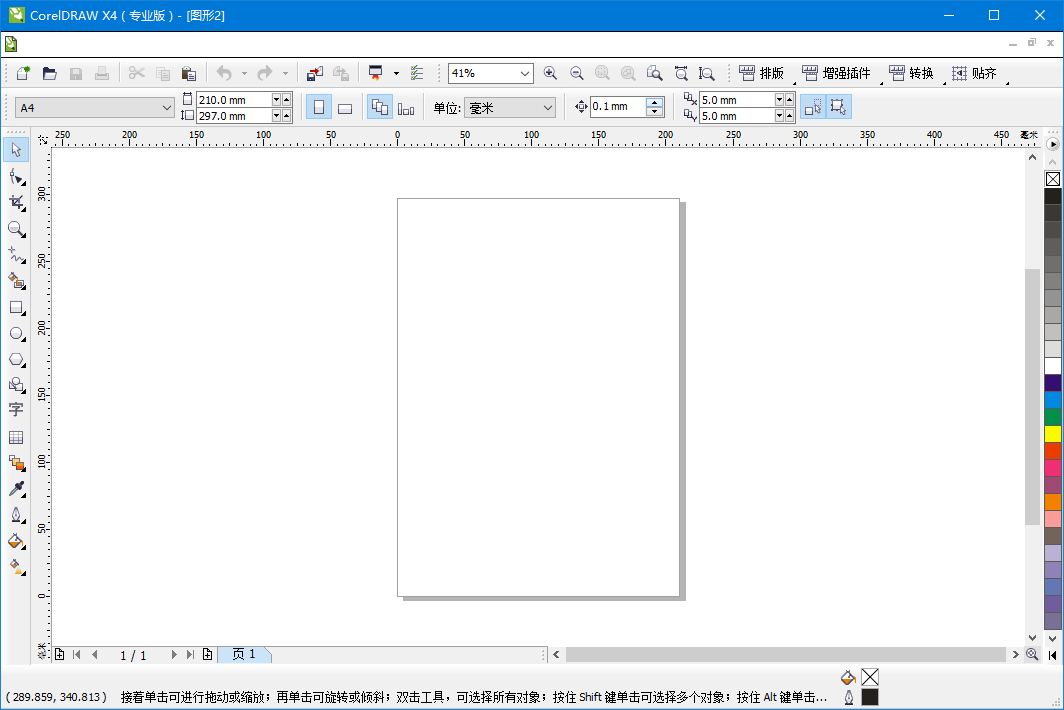The height and width of the screenshot is (710, 1064).
Task: Click the No Color swatch atop the palette
Action: [1052, 179]
